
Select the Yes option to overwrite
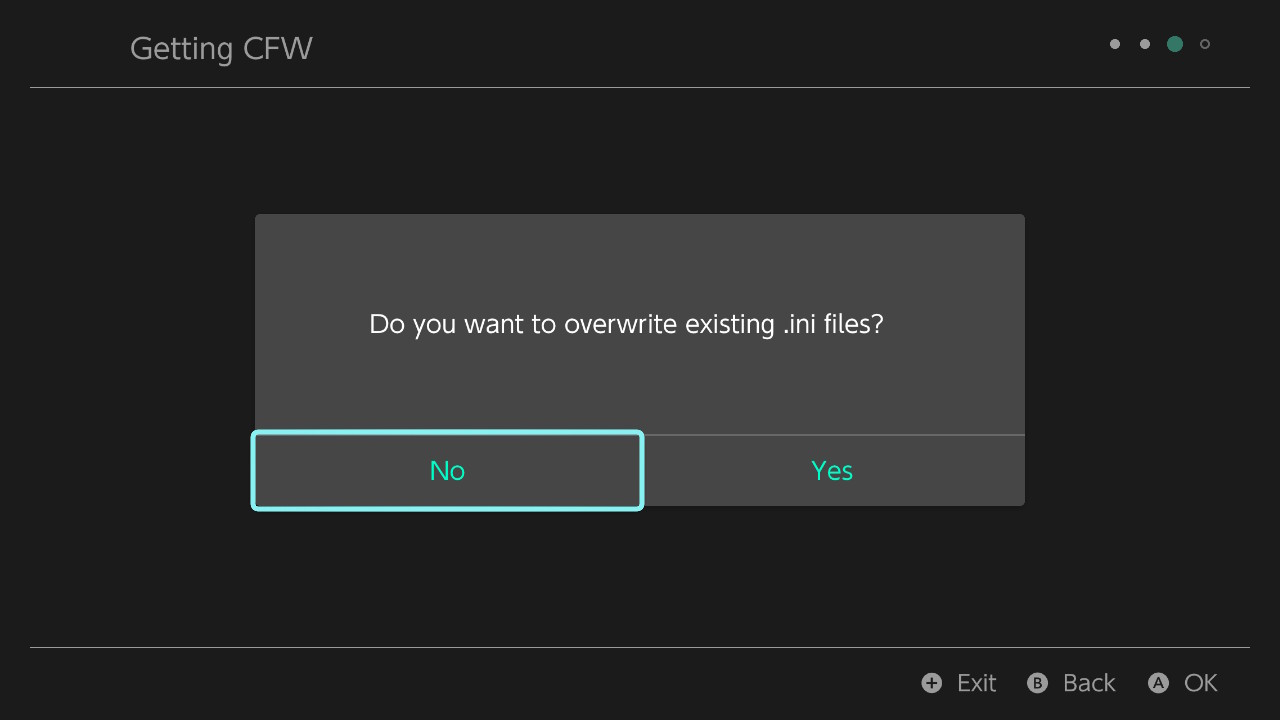(831, 470)
